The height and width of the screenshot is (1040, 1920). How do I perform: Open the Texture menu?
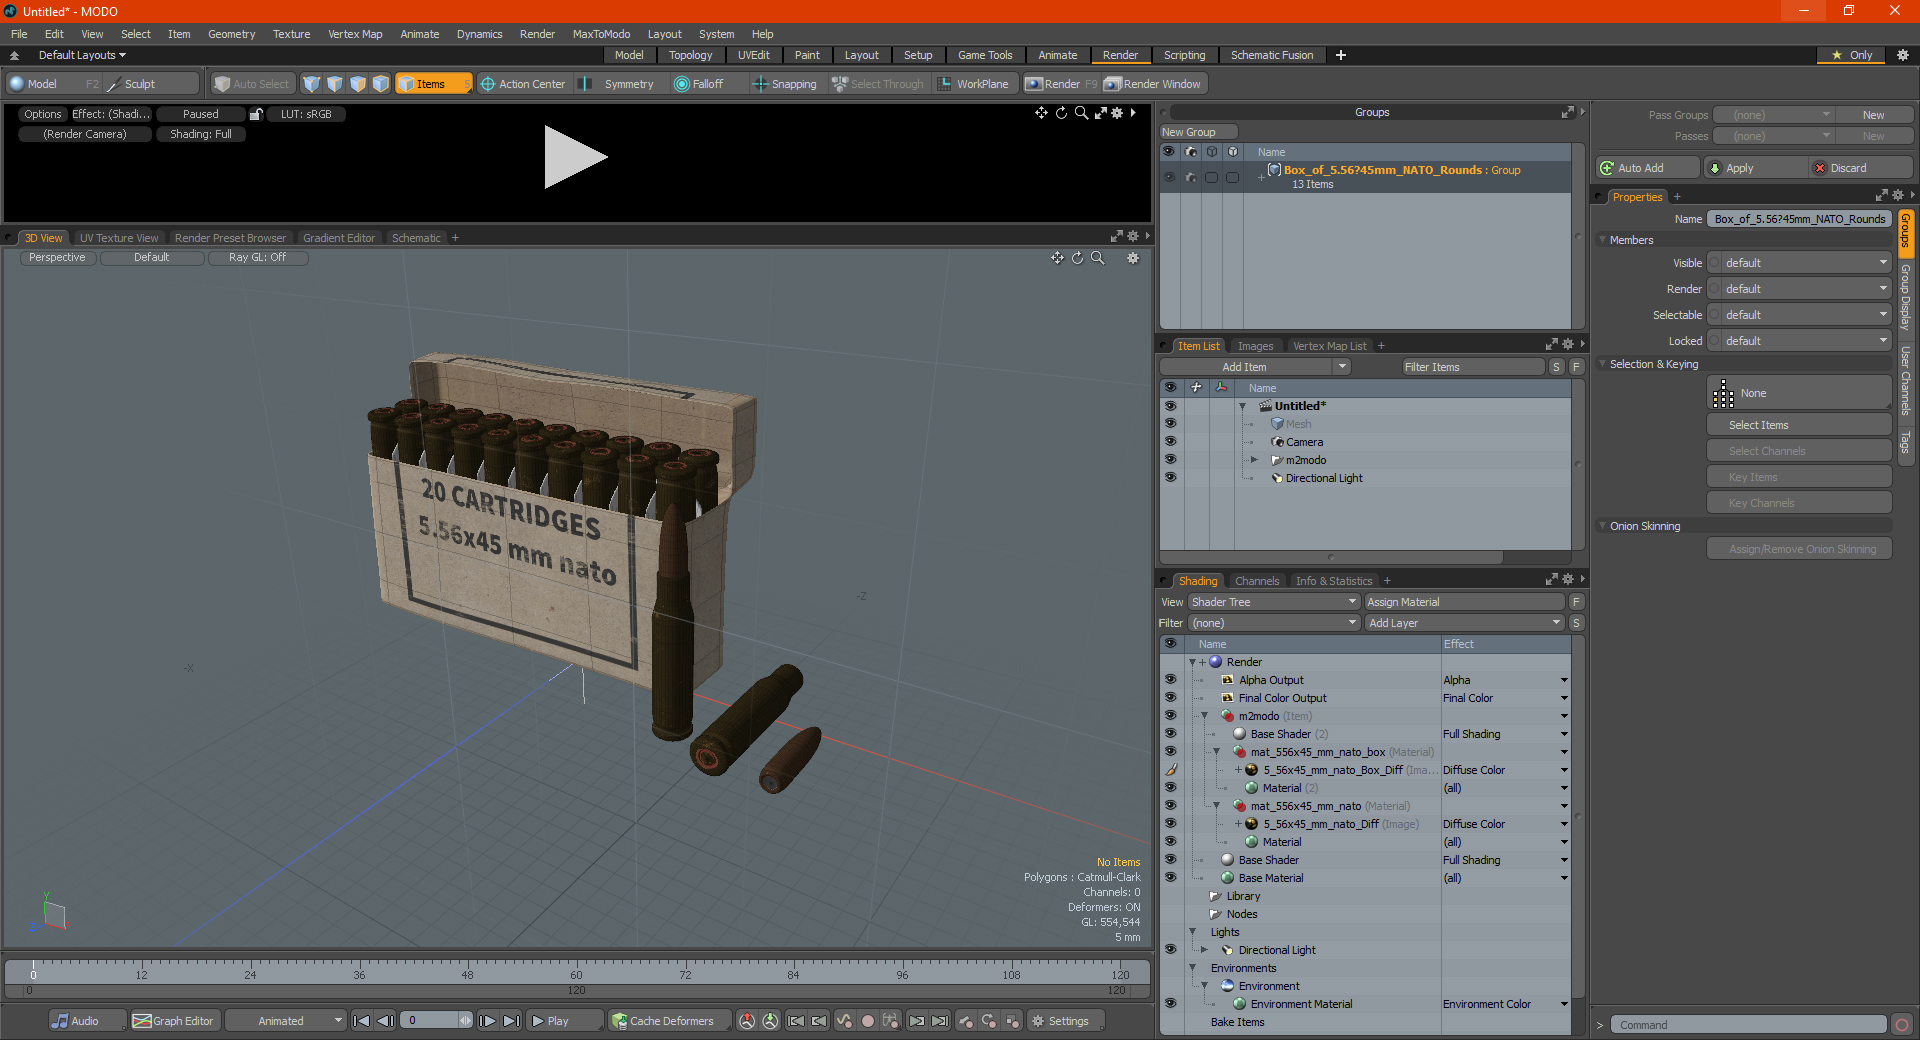coord(291,34)
